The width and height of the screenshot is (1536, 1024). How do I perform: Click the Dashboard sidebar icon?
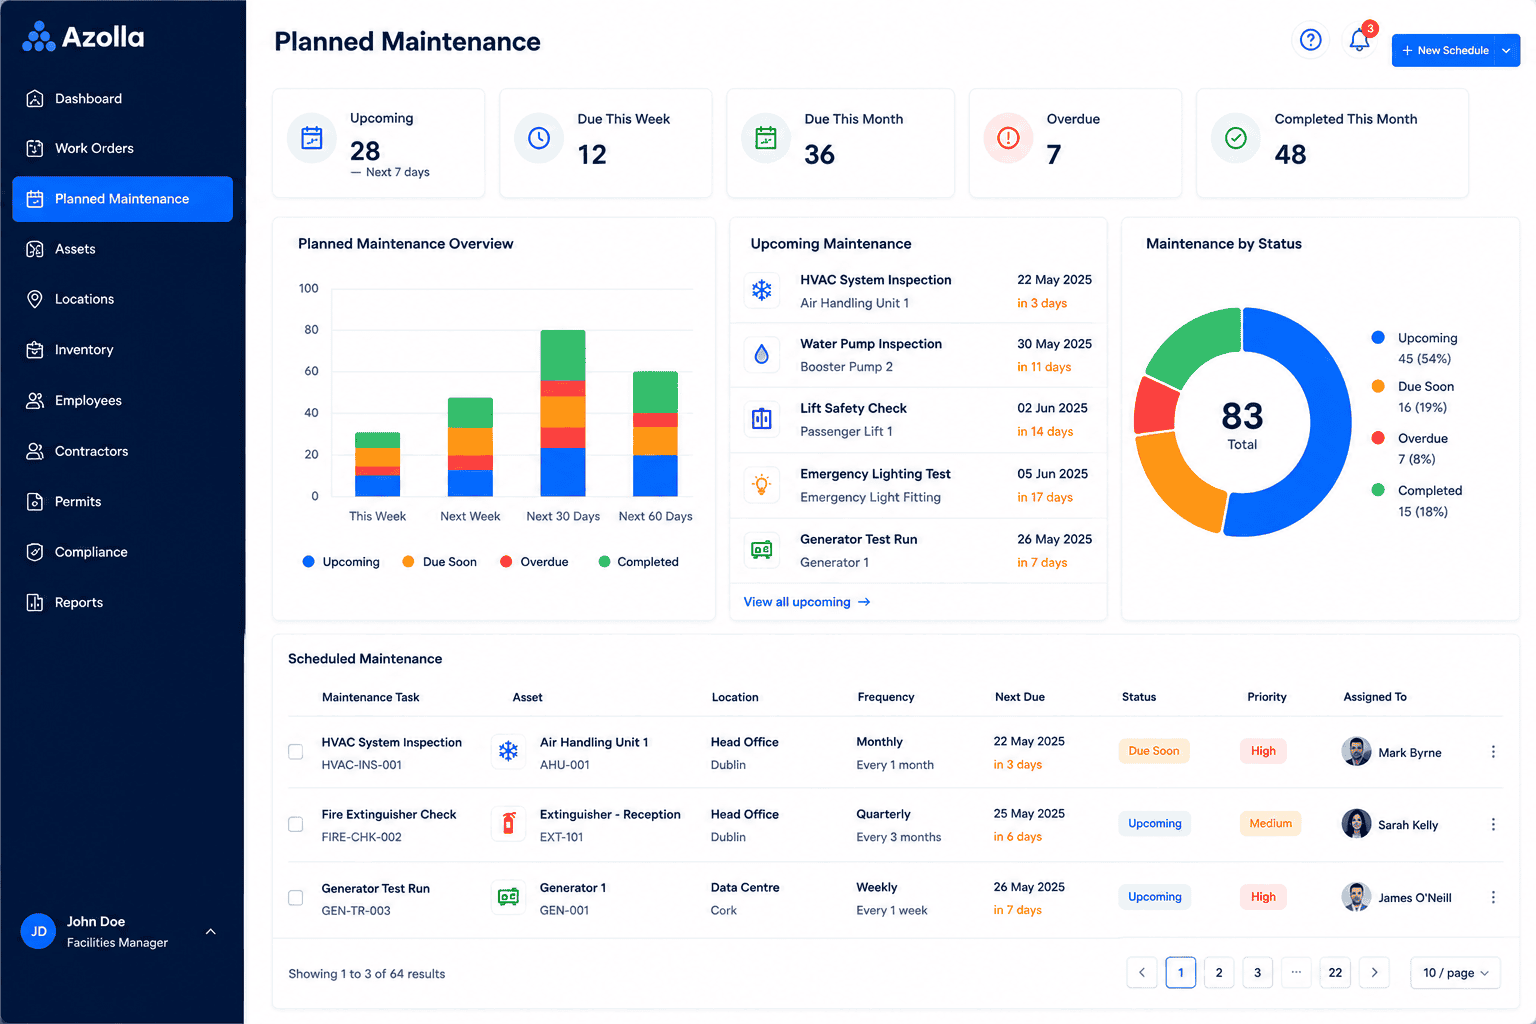pyautogui.click(x=35, y=98)
